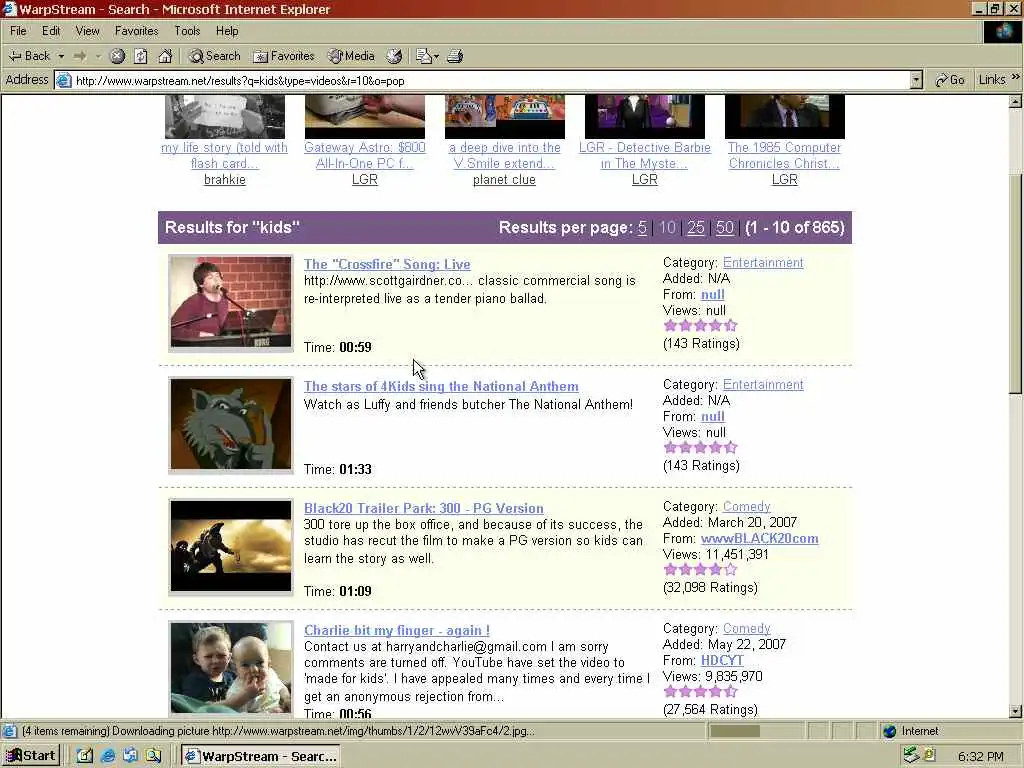Click the Internet Explorer quick launch icon

coord(108,756)
